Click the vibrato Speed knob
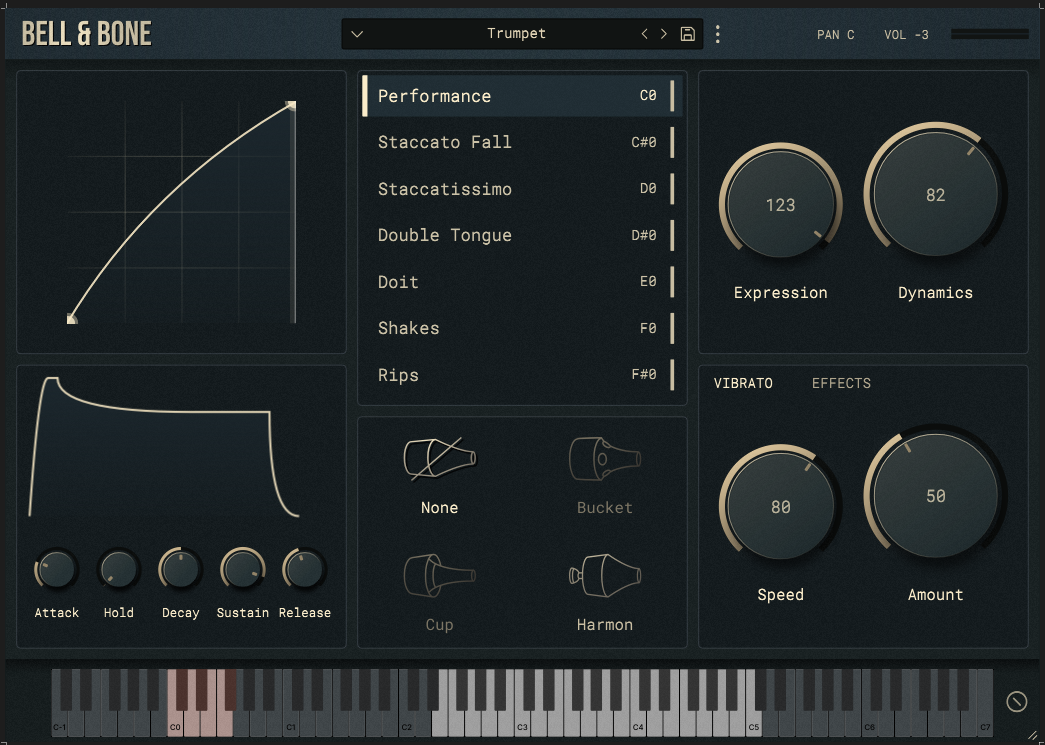 pyautogui.click(x=780, y=507)
